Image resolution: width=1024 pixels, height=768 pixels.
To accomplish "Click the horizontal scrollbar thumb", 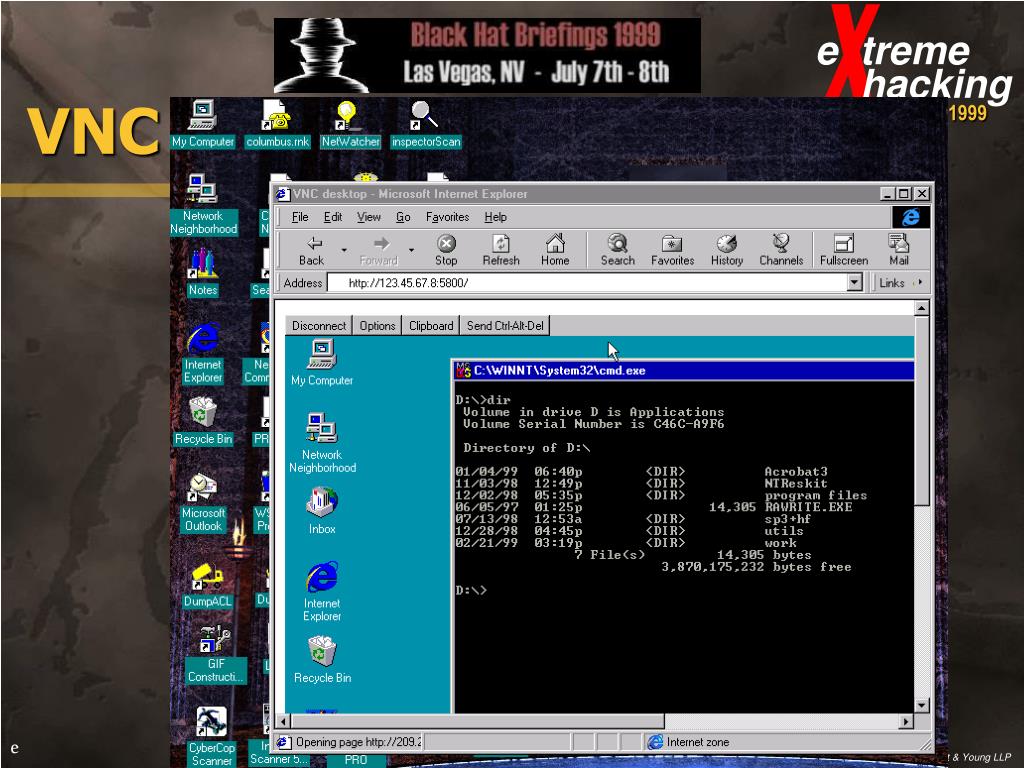I will [x=477, y=722].
